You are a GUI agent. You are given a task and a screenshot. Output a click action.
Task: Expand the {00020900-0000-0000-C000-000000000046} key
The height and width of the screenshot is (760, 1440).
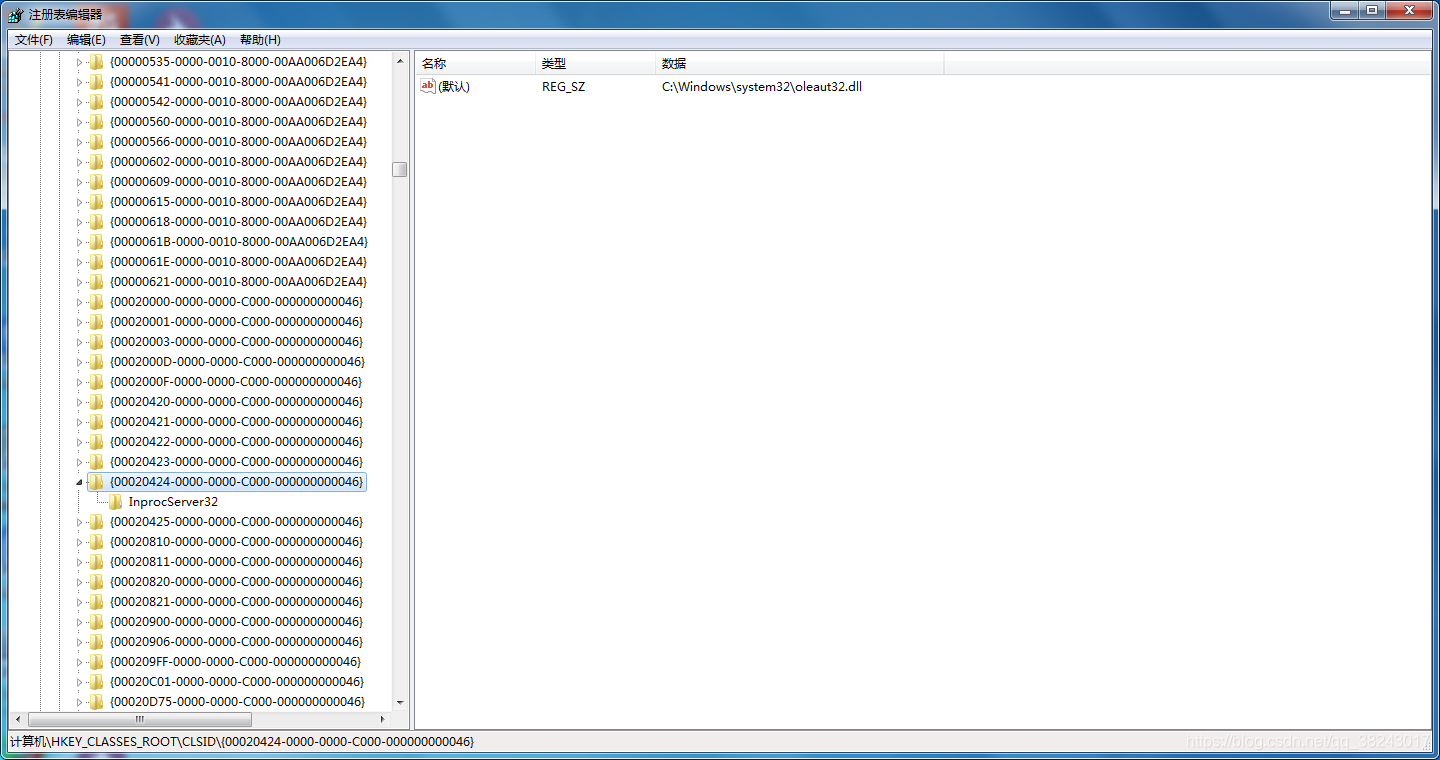[80, 622]
